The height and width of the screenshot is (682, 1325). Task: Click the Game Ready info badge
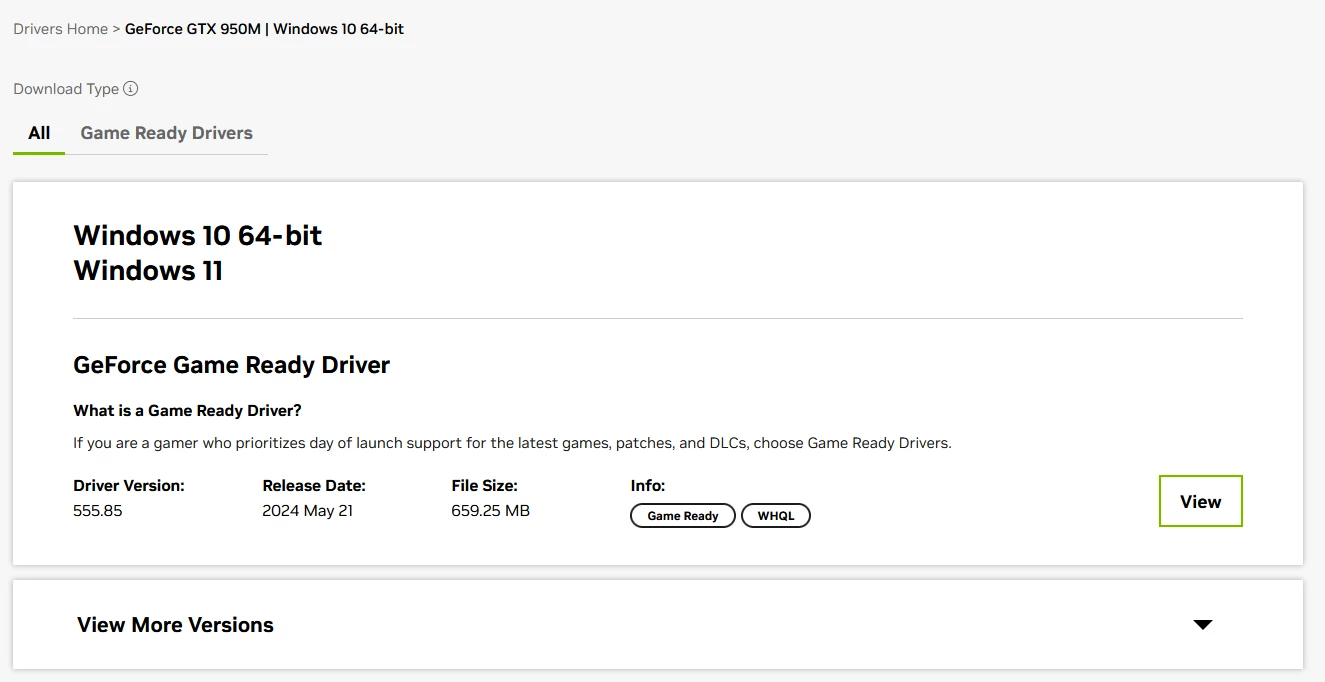(683, 516)
